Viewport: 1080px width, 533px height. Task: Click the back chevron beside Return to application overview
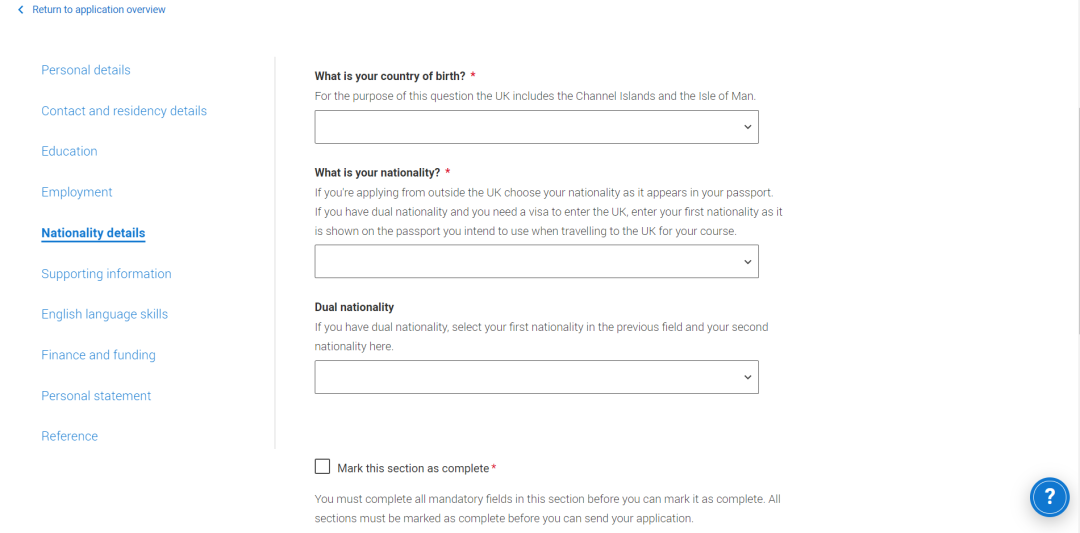point(21,10)
